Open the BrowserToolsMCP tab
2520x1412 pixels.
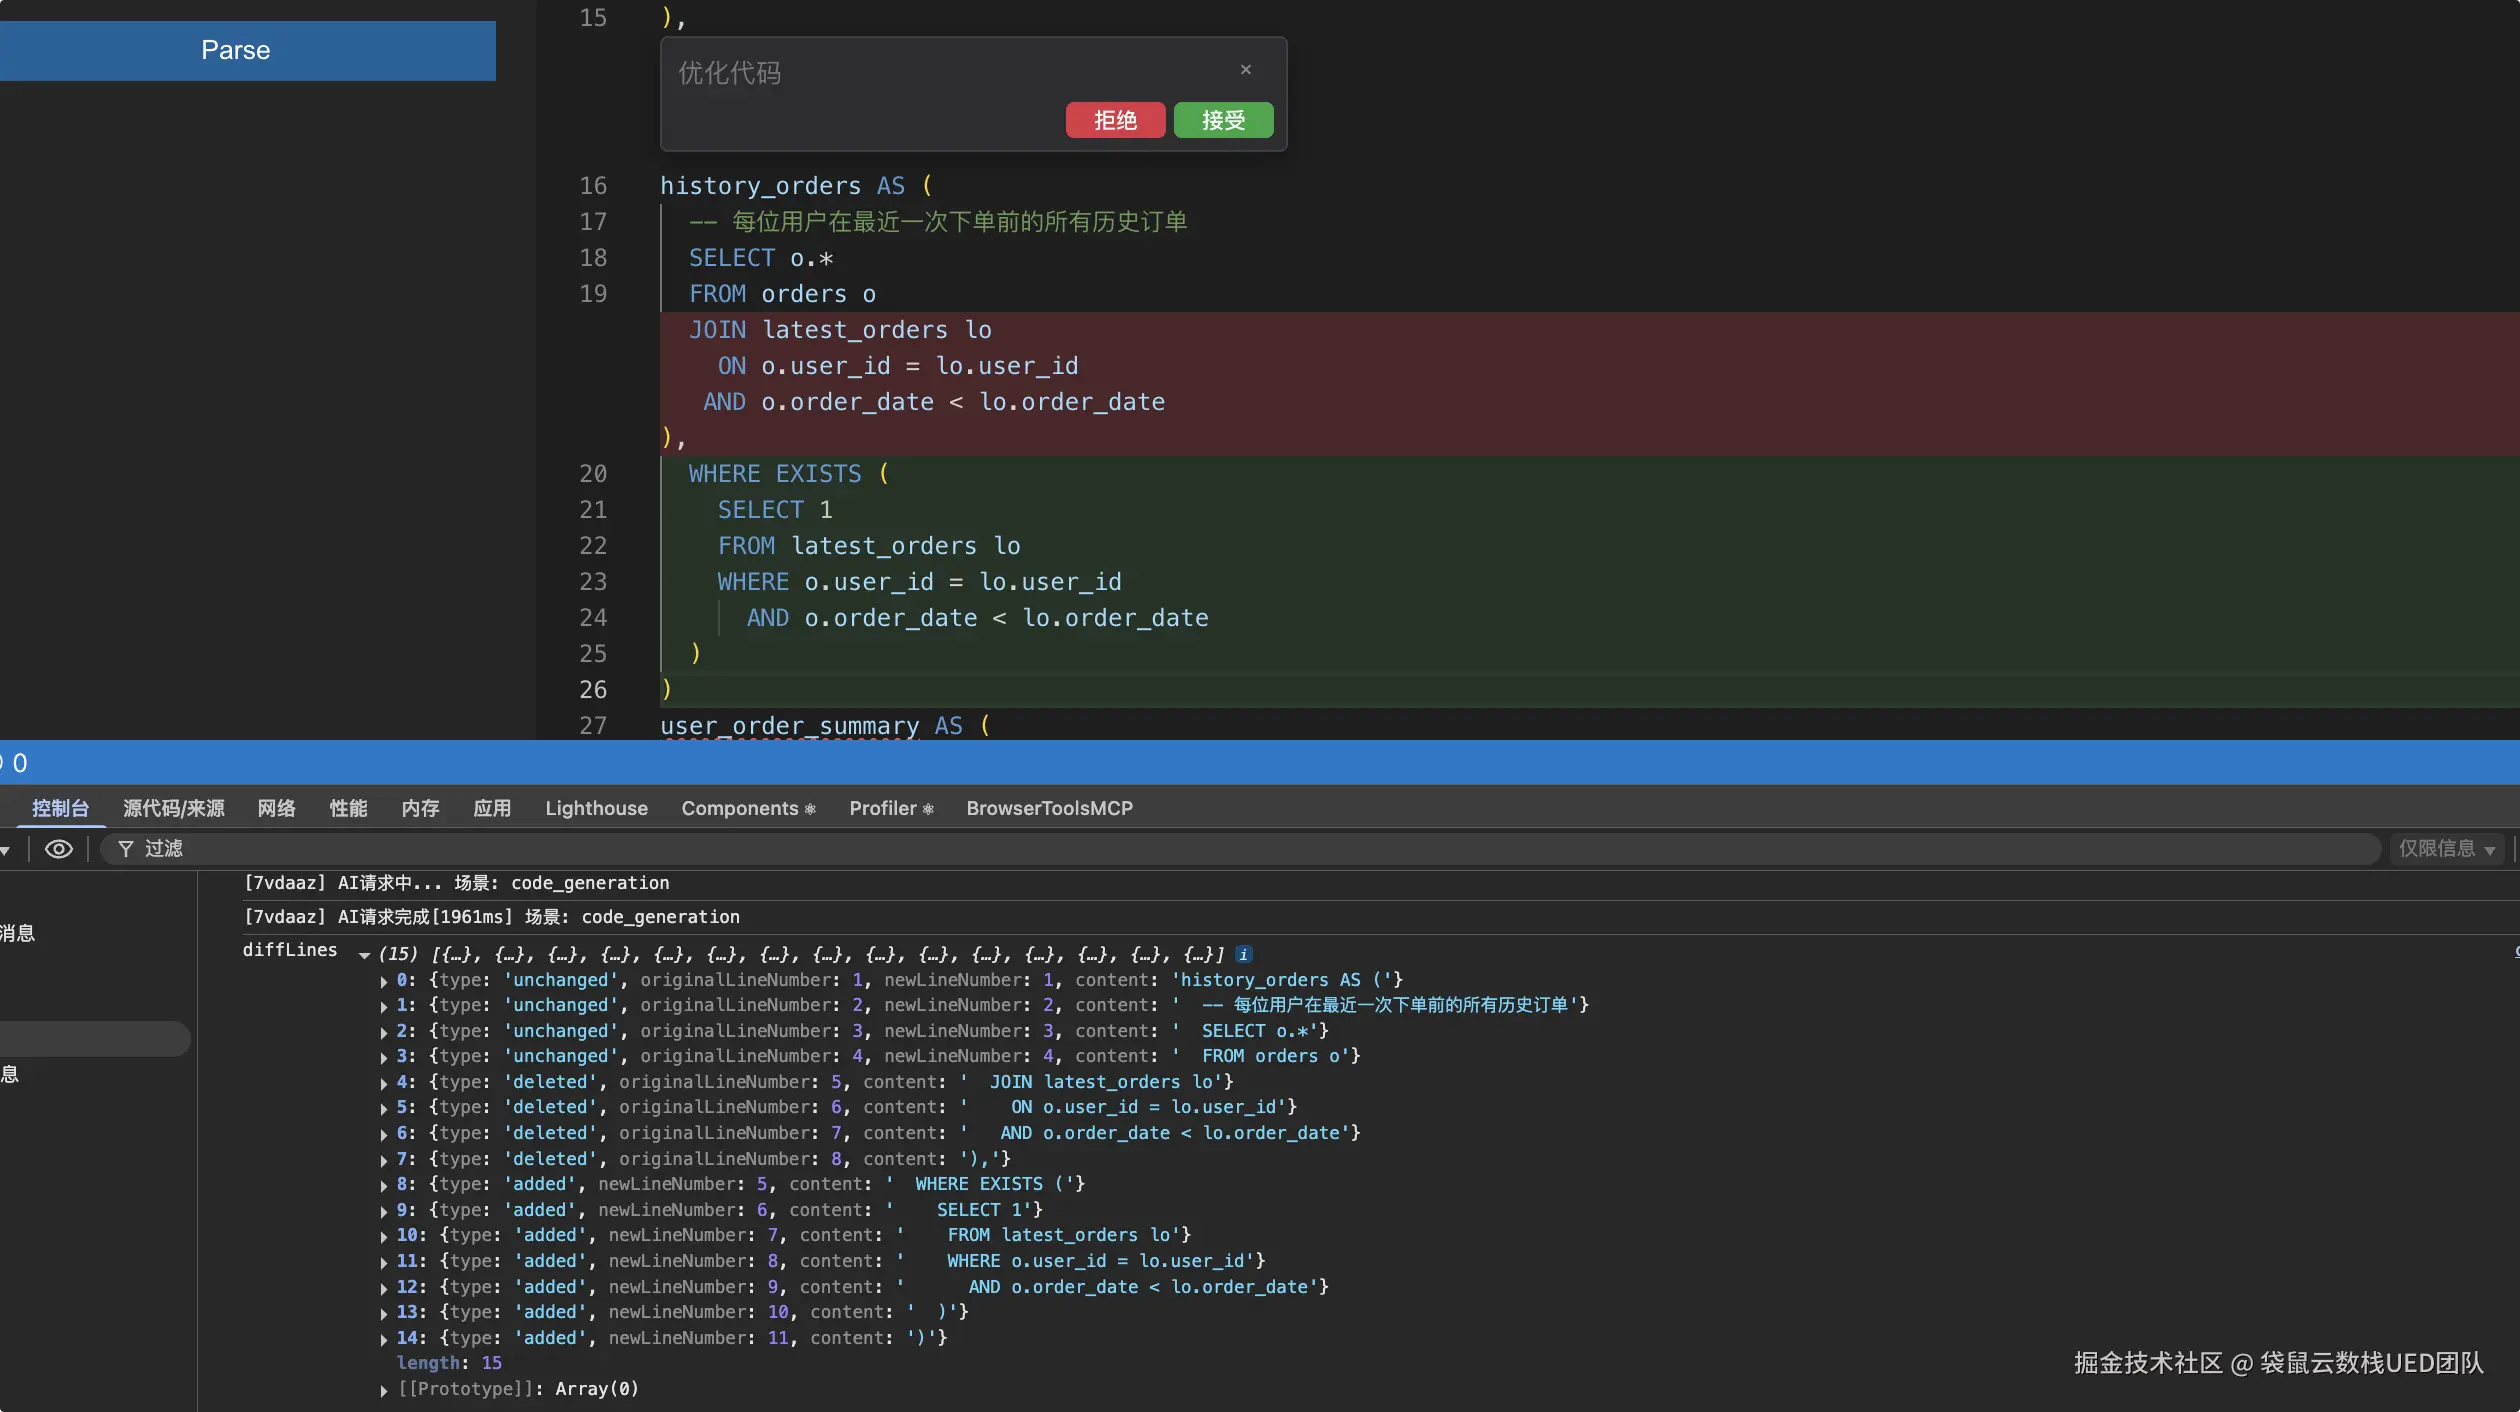pyautogui.click(x=1049, y=808)
